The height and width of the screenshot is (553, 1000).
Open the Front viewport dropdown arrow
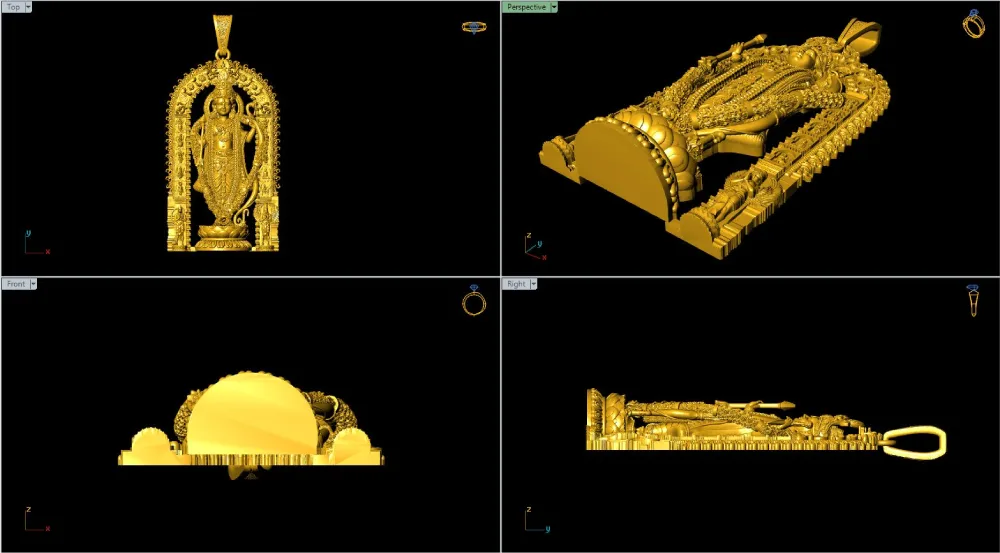pos(33,284)
